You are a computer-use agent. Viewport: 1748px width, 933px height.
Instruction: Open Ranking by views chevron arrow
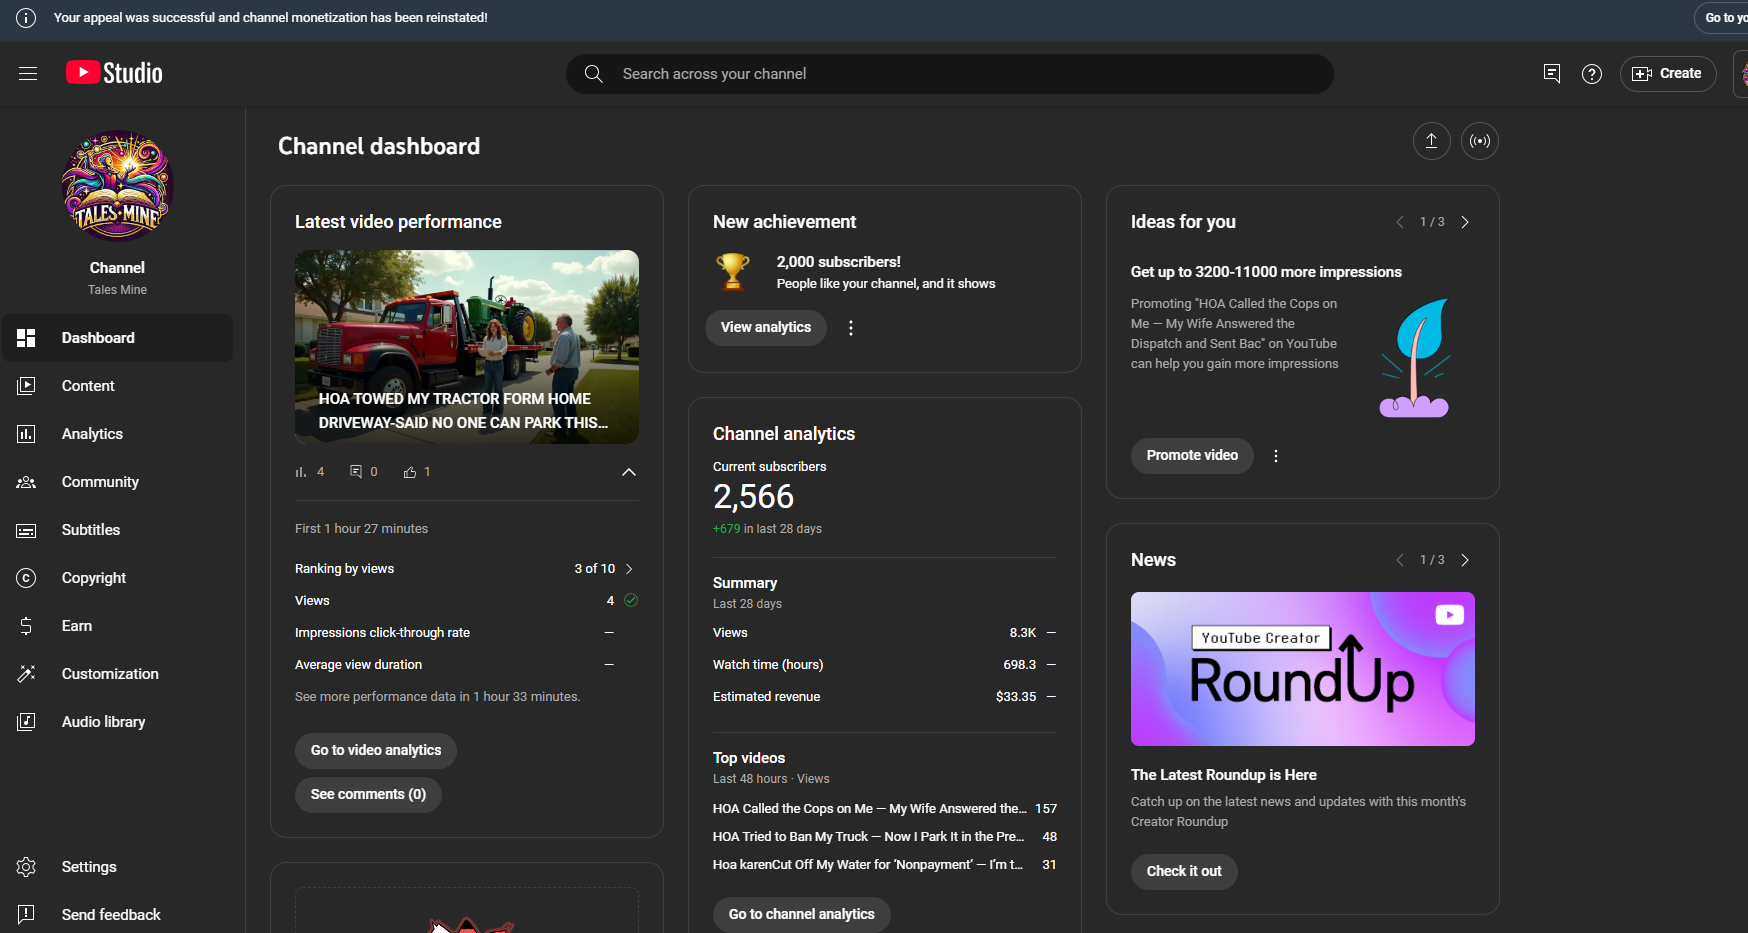629,569
